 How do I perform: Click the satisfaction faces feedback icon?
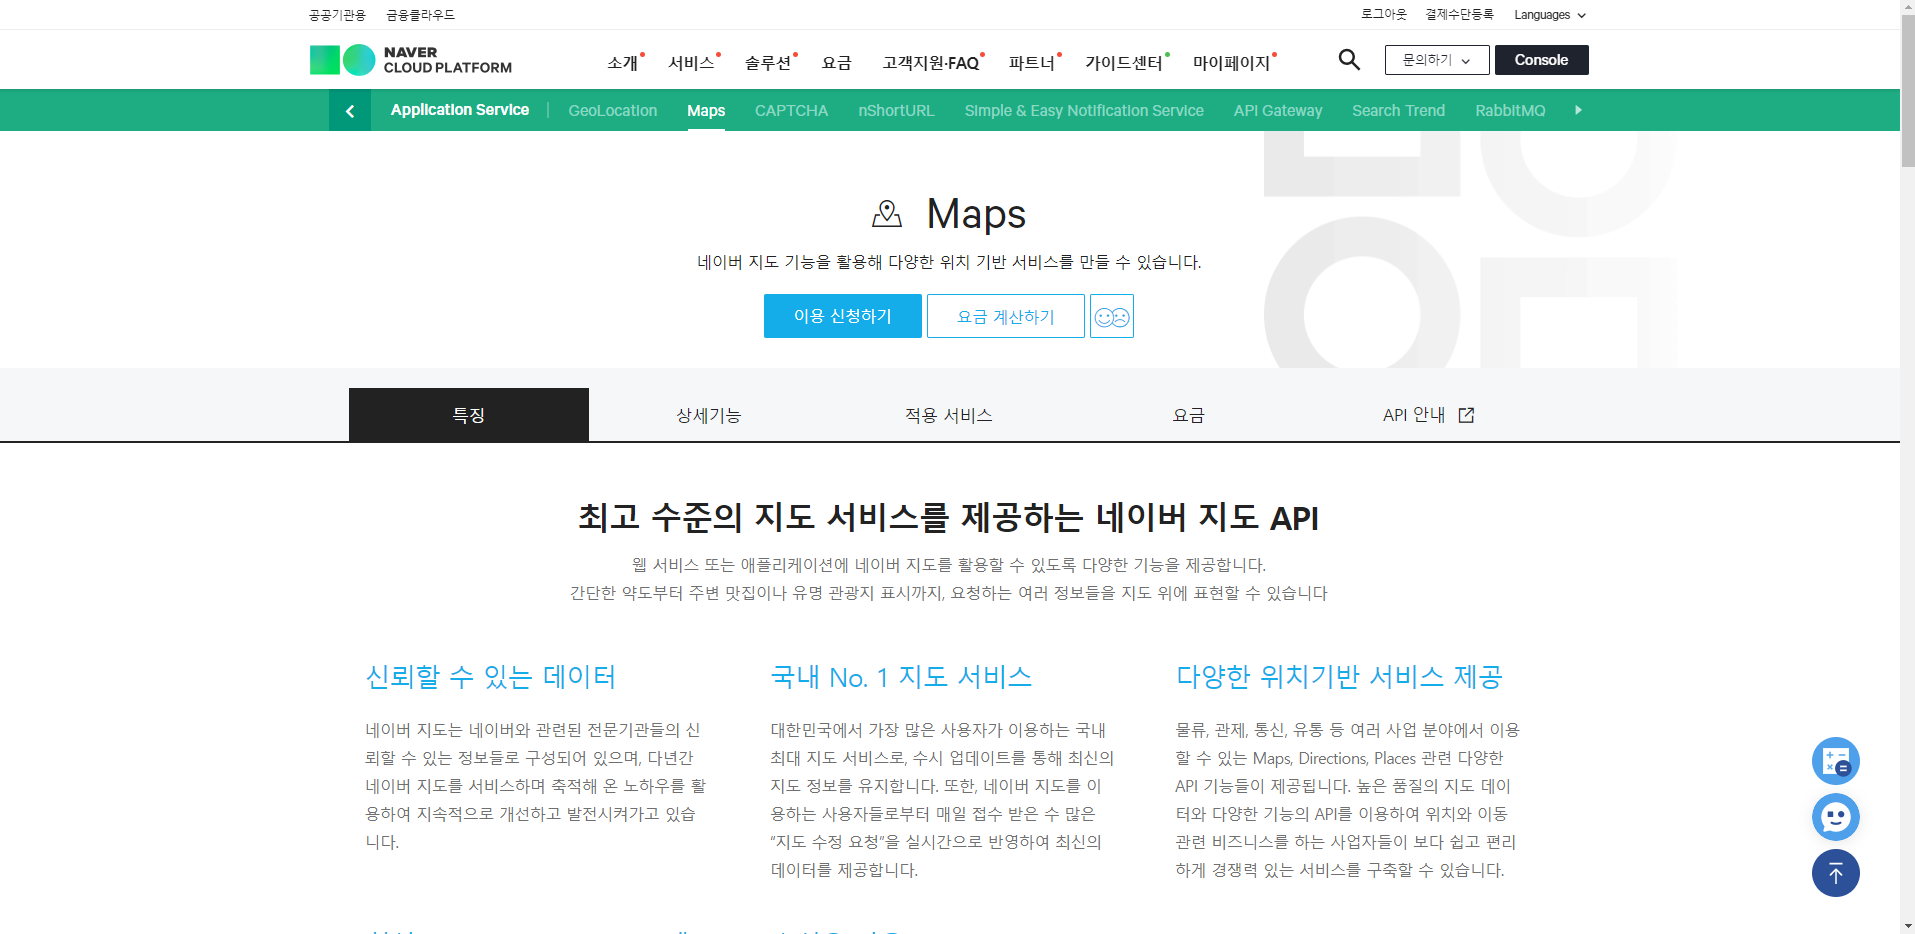[1112, 316]
